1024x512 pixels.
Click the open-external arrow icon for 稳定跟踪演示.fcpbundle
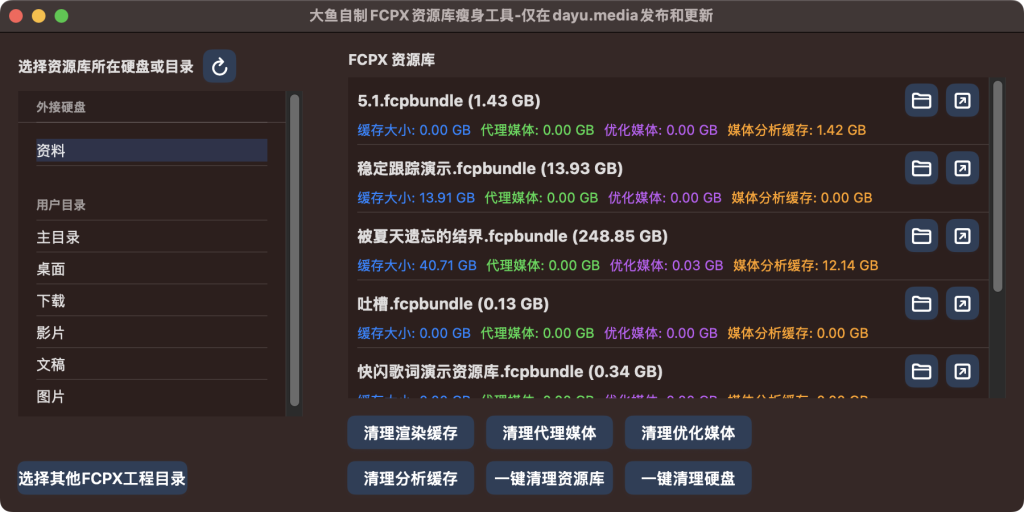pyautogui.click(x=962, y=168)
